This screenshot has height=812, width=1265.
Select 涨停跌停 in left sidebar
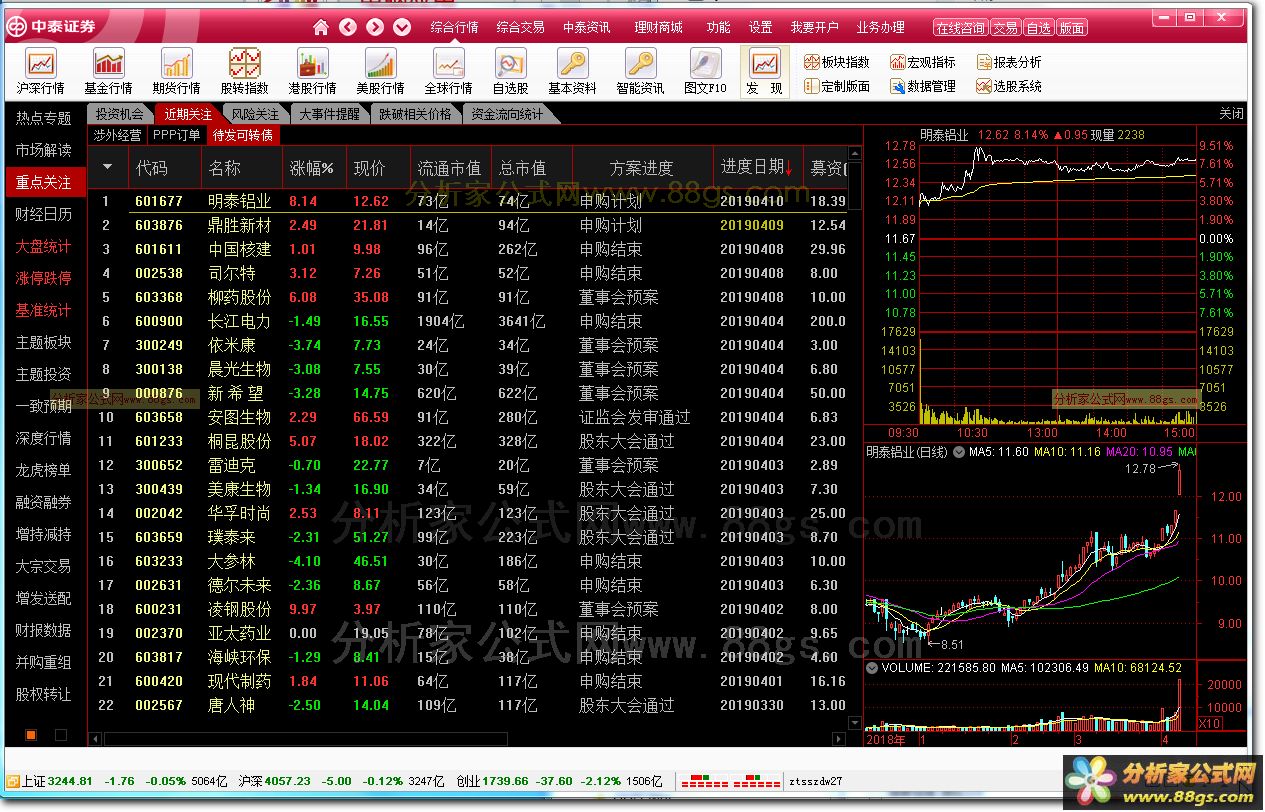[44, 278]
